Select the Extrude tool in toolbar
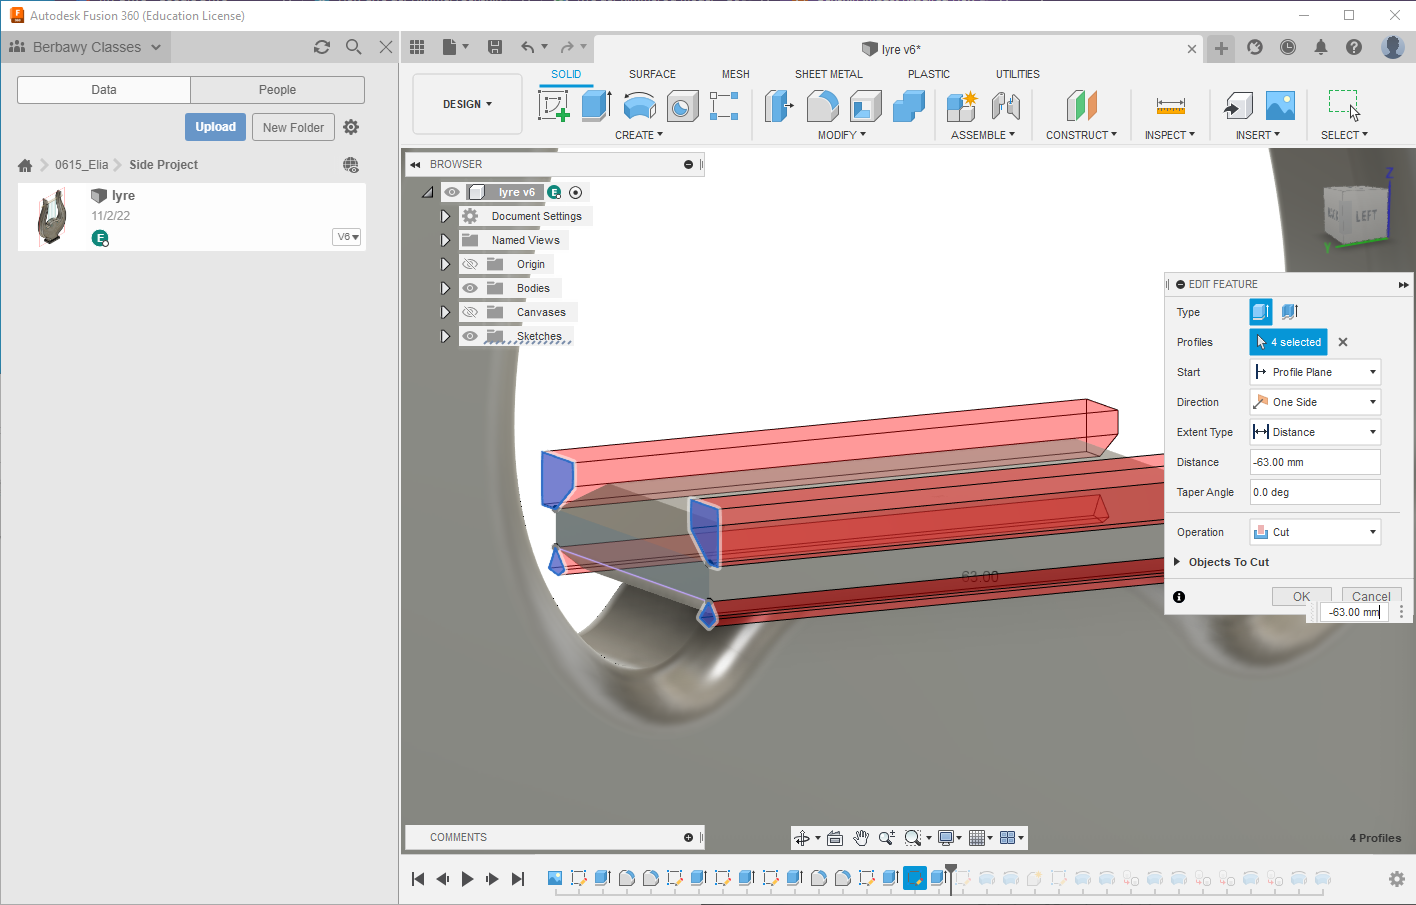The image size is (1416, 905). tap(596, 106)
